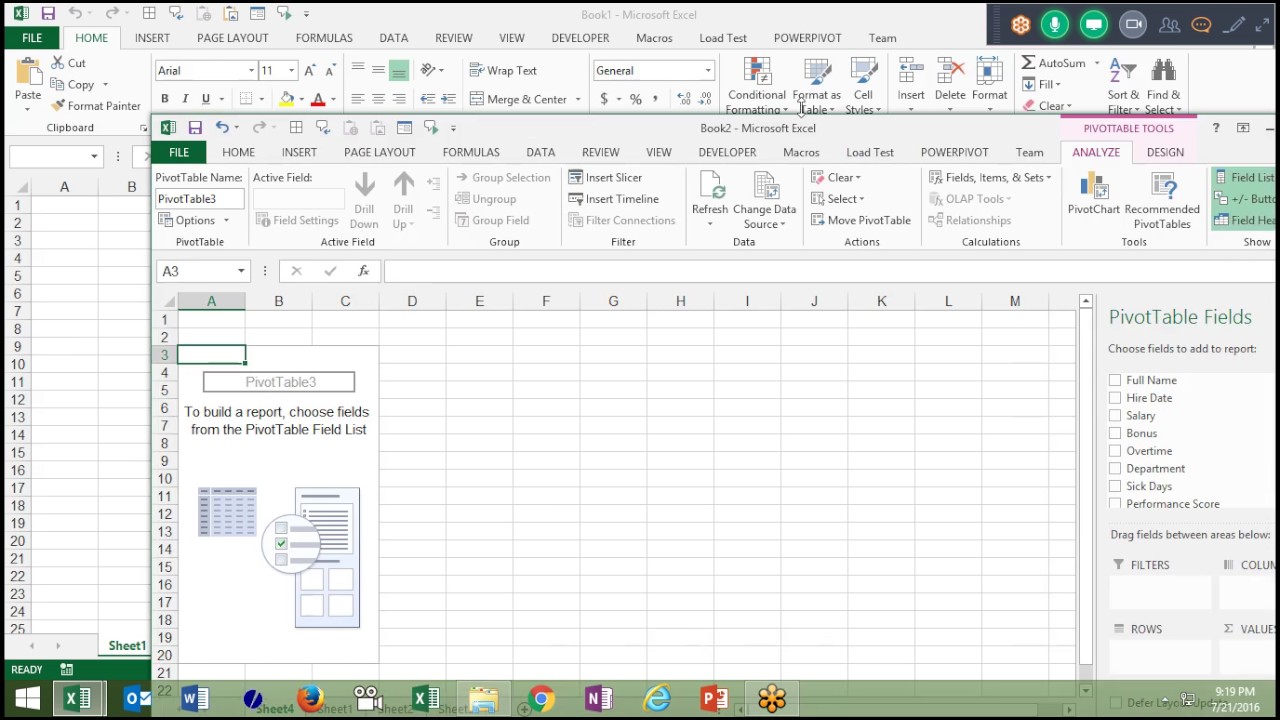1280x720 pixels.
Task: Open the FORMULAS tab in the Book1 window
Action: tap(324, 38)
